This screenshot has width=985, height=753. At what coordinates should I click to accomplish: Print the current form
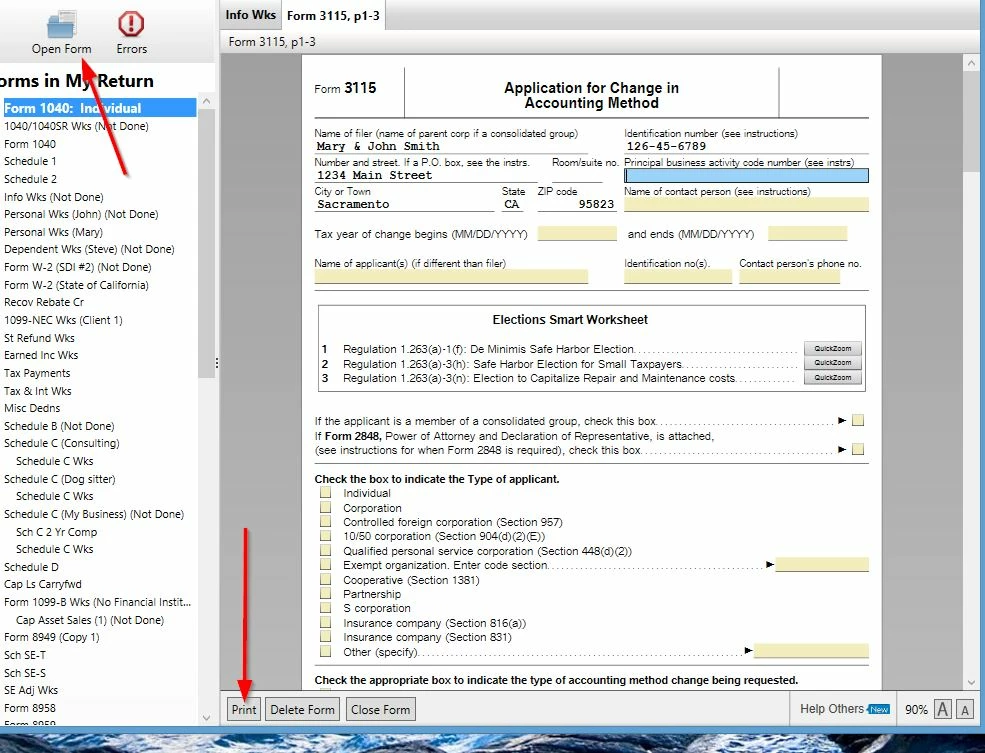(244, 710)
